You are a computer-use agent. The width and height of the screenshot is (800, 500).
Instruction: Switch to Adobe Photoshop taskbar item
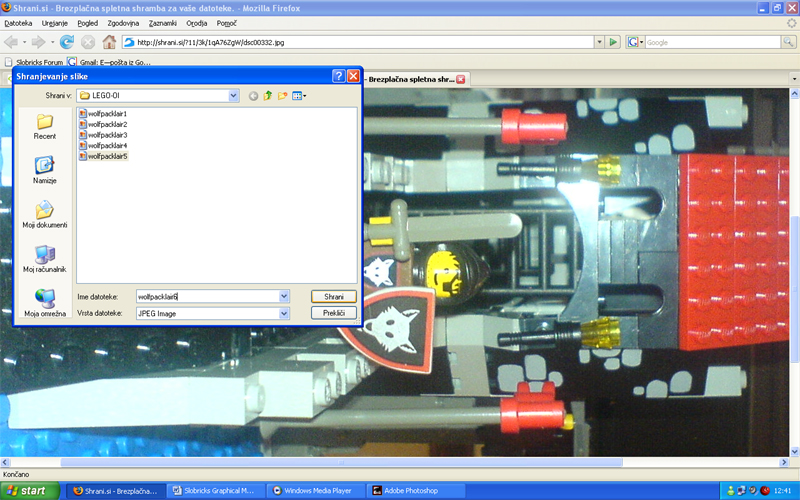[x=416, y=491]
